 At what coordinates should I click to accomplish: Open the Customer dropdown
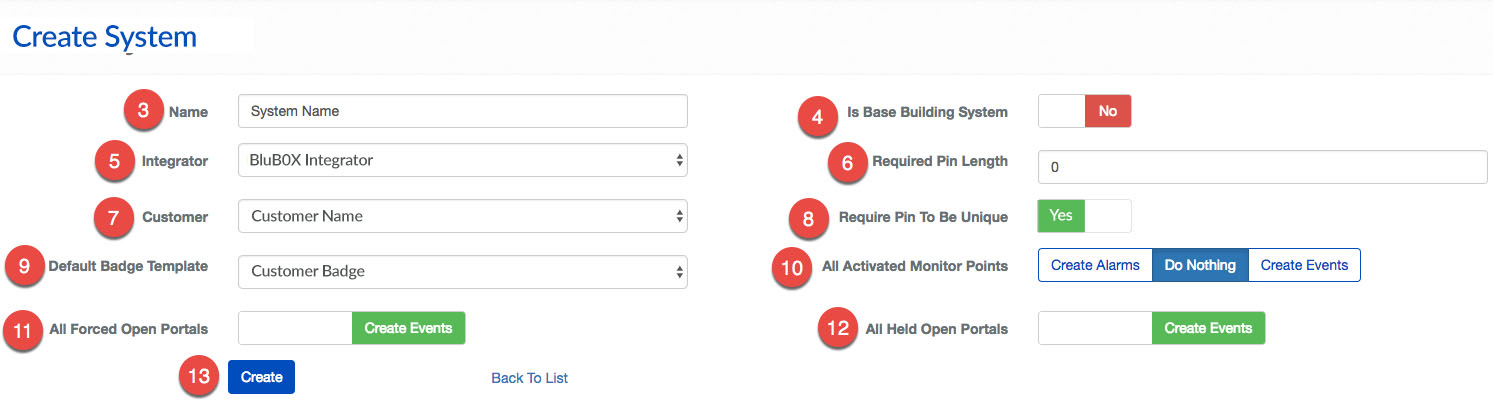coord(462,216)
